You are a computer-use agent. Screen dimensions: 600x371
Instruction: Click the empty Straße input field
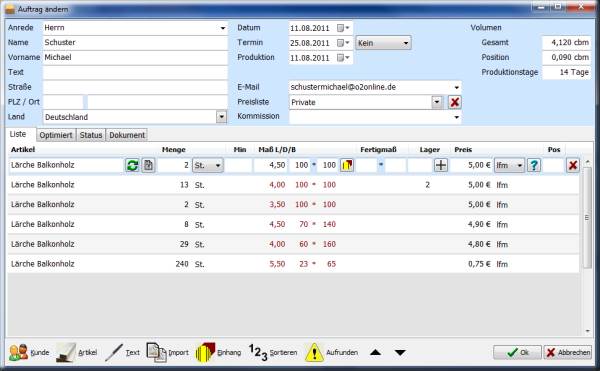coord(135,87)
